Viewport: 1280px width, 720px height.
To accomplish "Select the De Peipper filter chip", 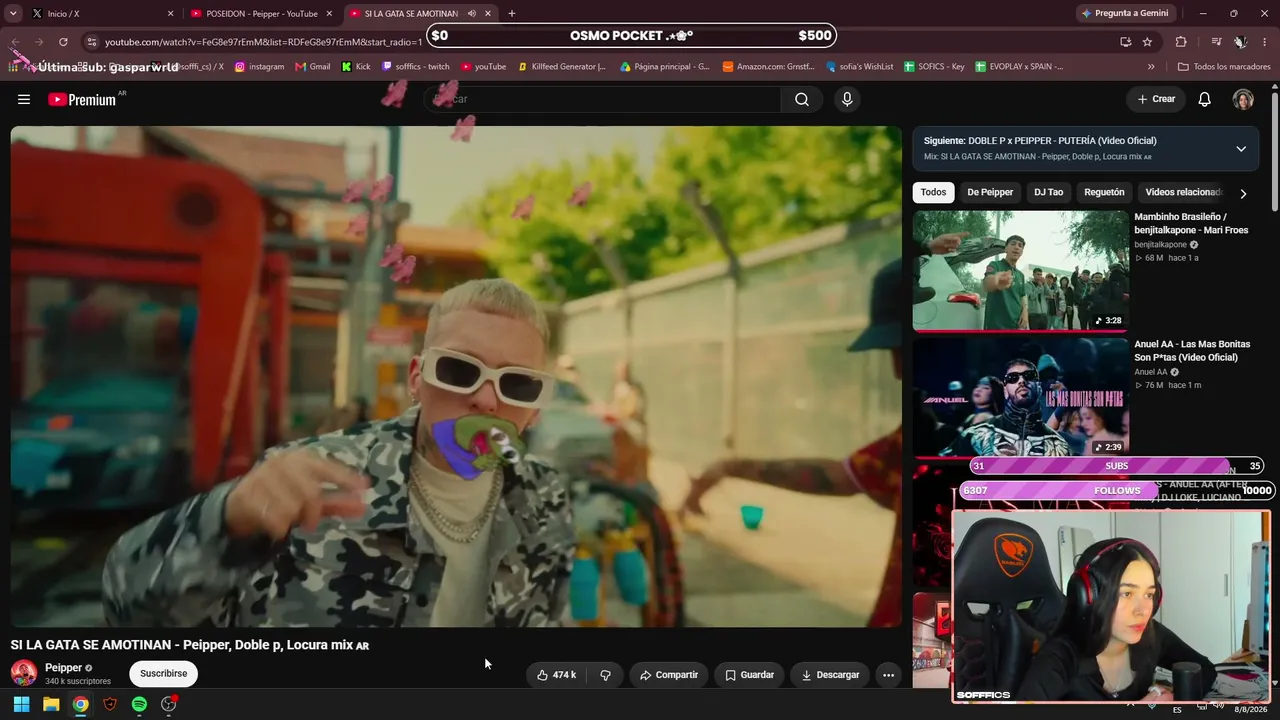I will 990,192.
